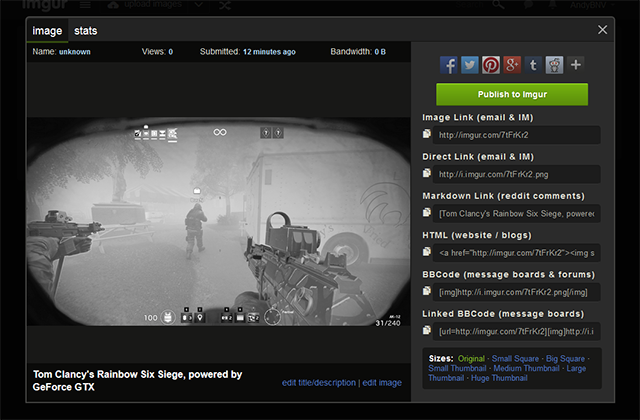Image resolution: width=640 pixels, height=420 pixels.
Task: Share the image on Twitter
Action: click(470, 65)
